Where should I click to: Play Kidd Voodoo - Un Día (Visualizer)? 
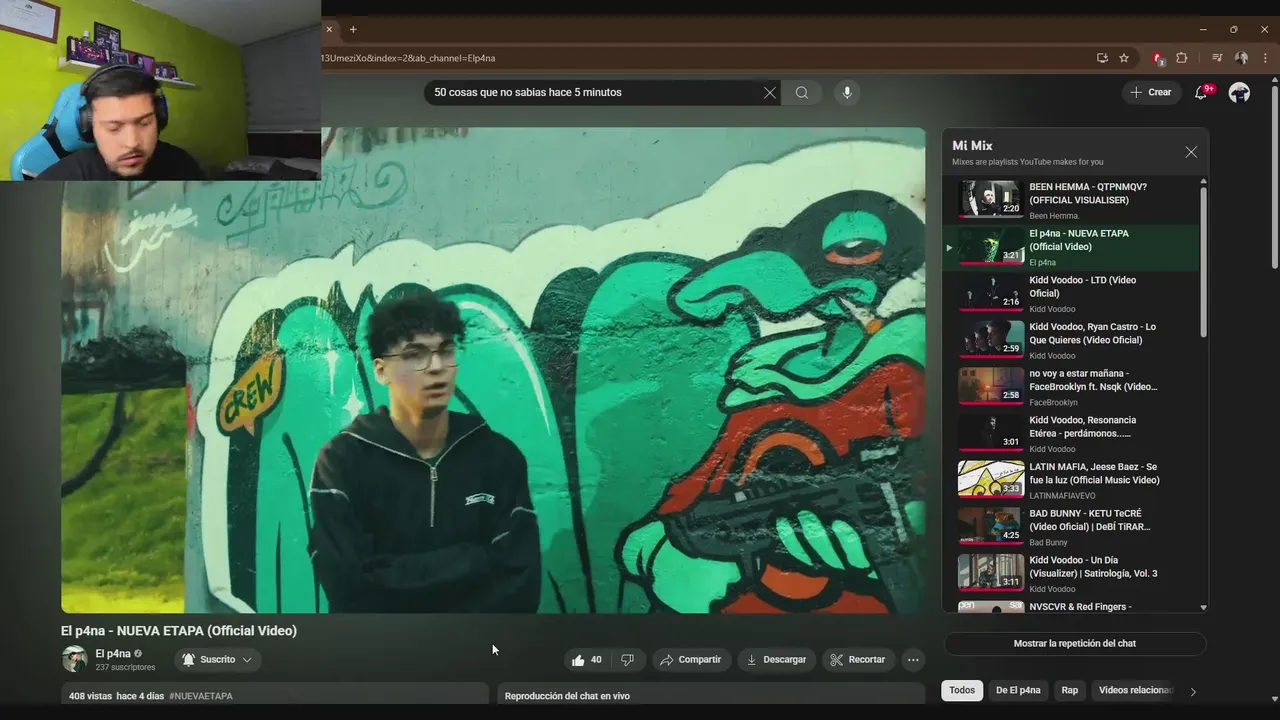(x=1070, y=574)
